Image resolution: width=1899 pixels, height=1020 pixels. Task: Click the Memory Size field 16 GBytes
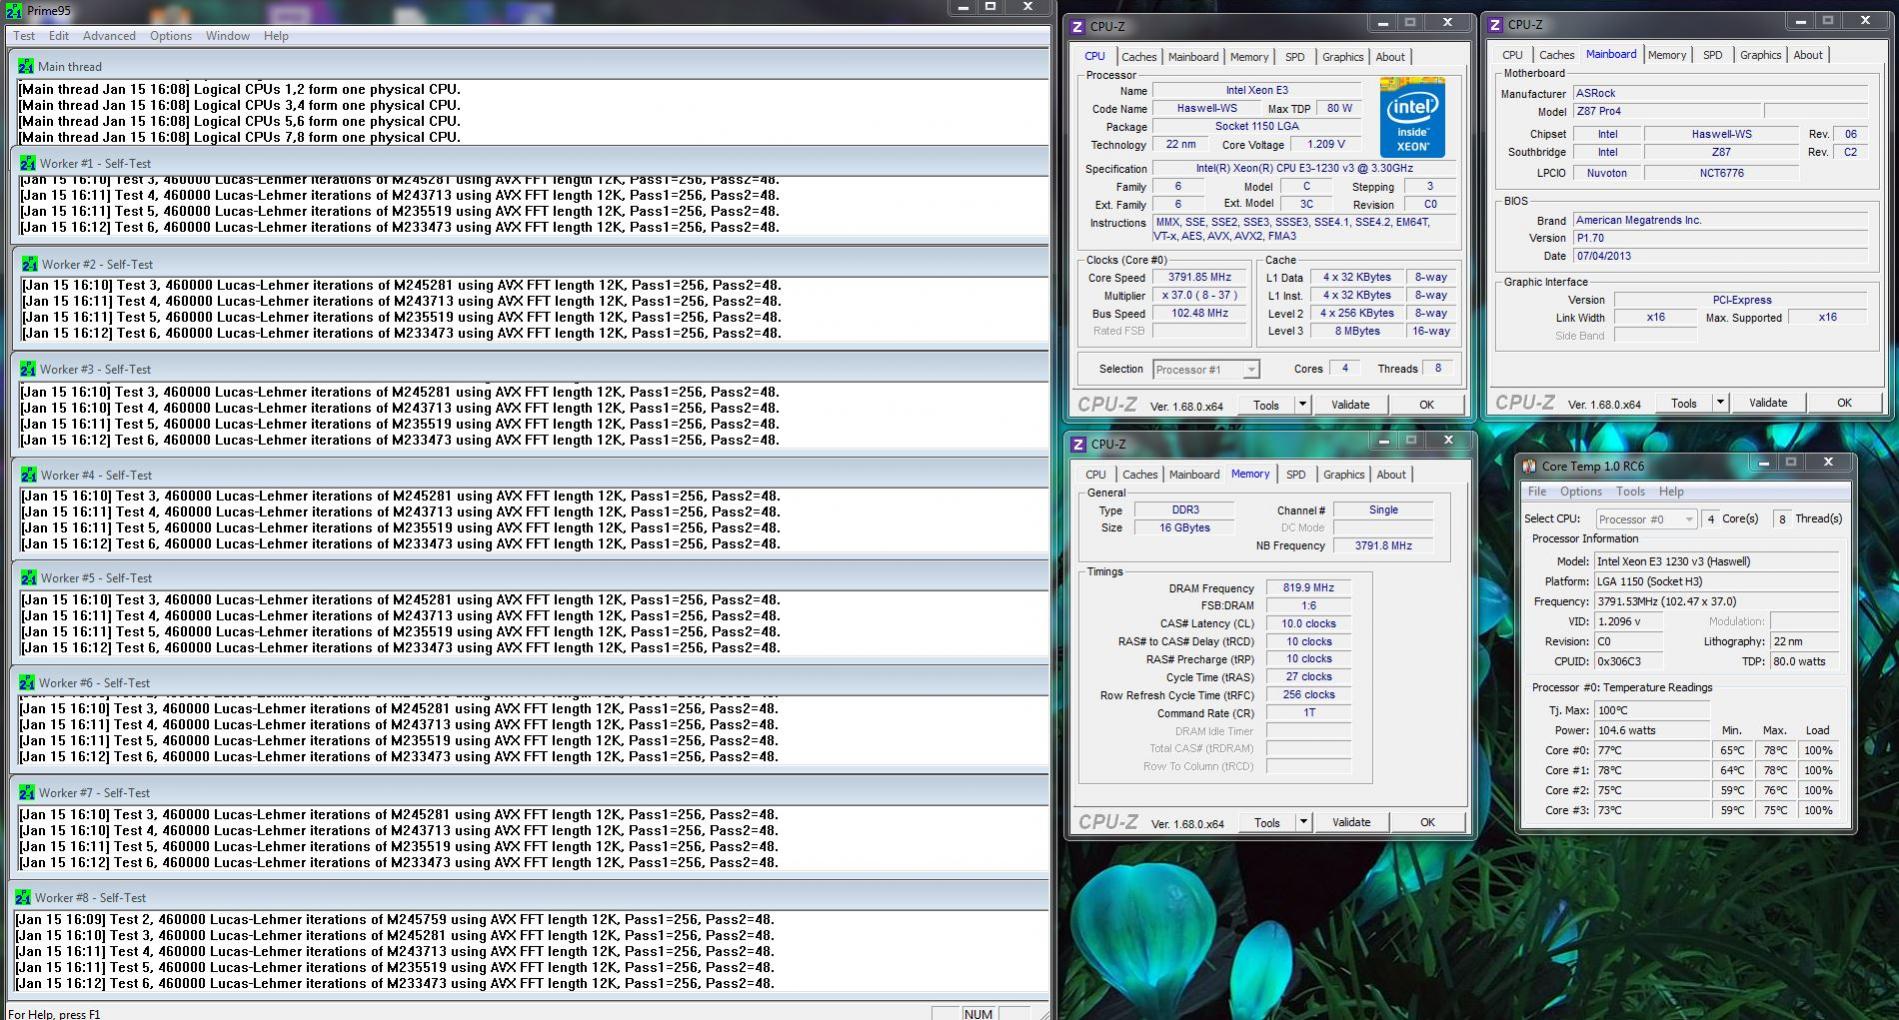[1185, 528]
